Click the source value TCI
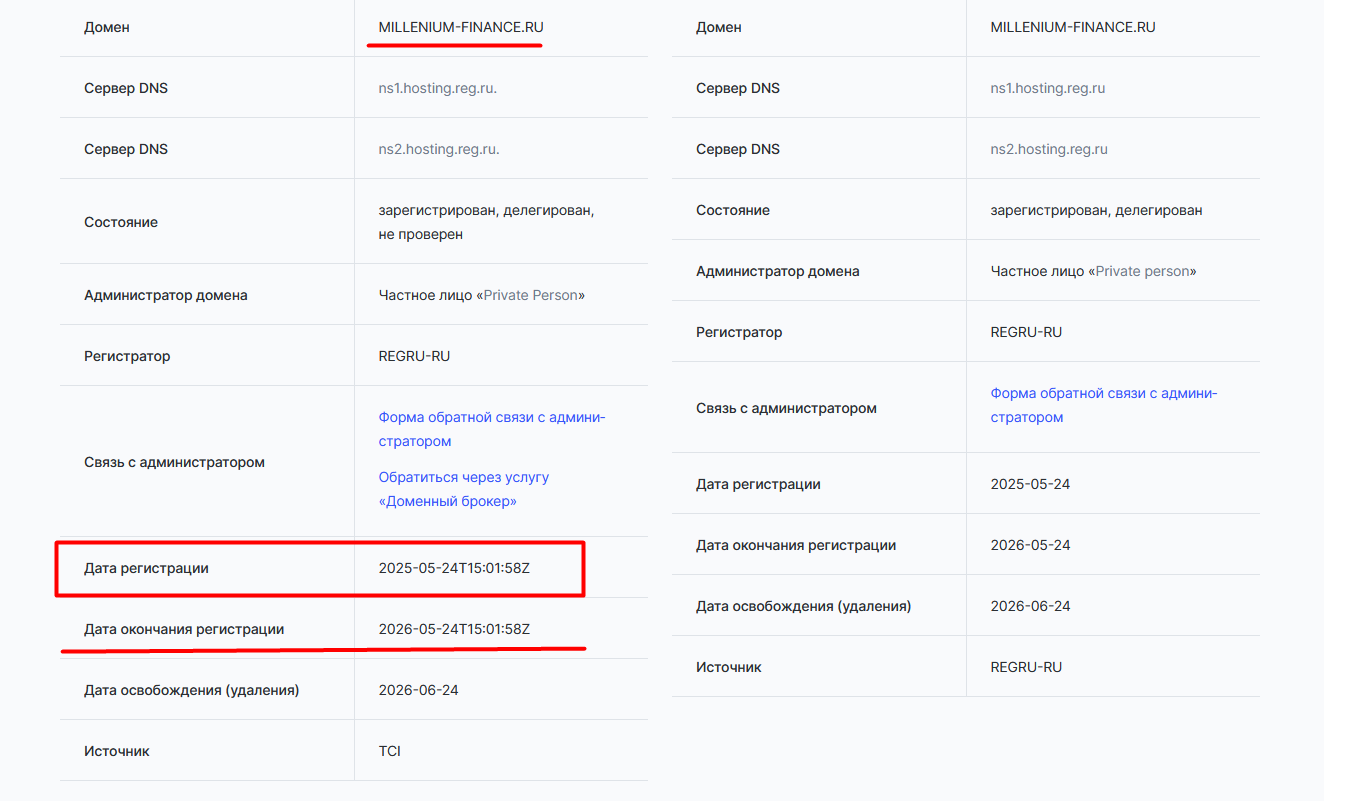Viewport: 1348px width, 801px height. pyautogui.click(x=389, y=751)
